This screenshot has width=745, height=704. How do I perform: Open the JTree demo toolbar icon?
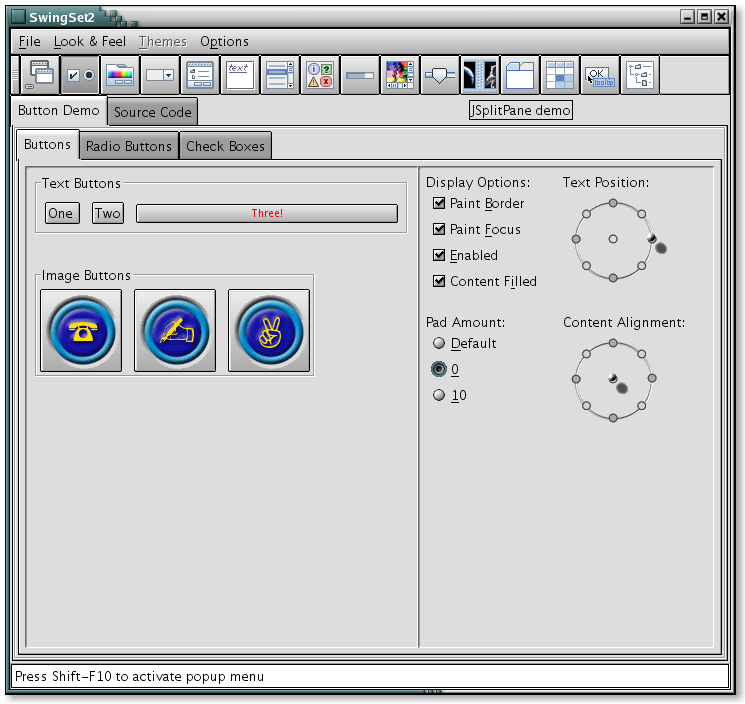(x=640, y=75)
